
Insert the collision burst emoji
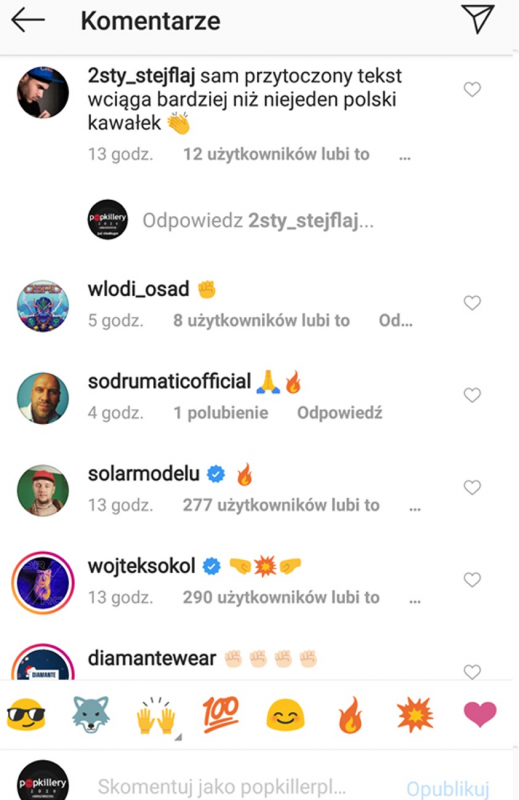(x=415, y=714)
